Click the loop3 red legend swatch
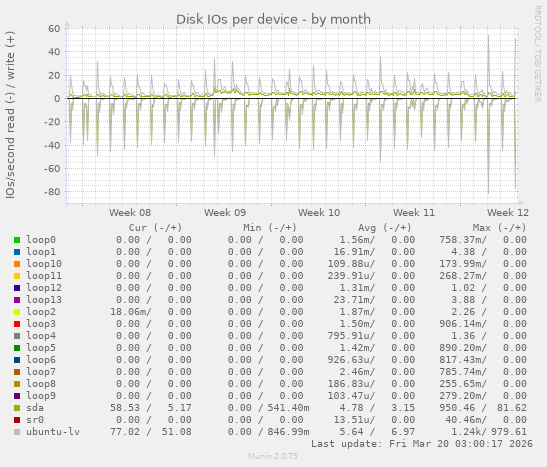The image size is (547, 467). coord(17,324)
